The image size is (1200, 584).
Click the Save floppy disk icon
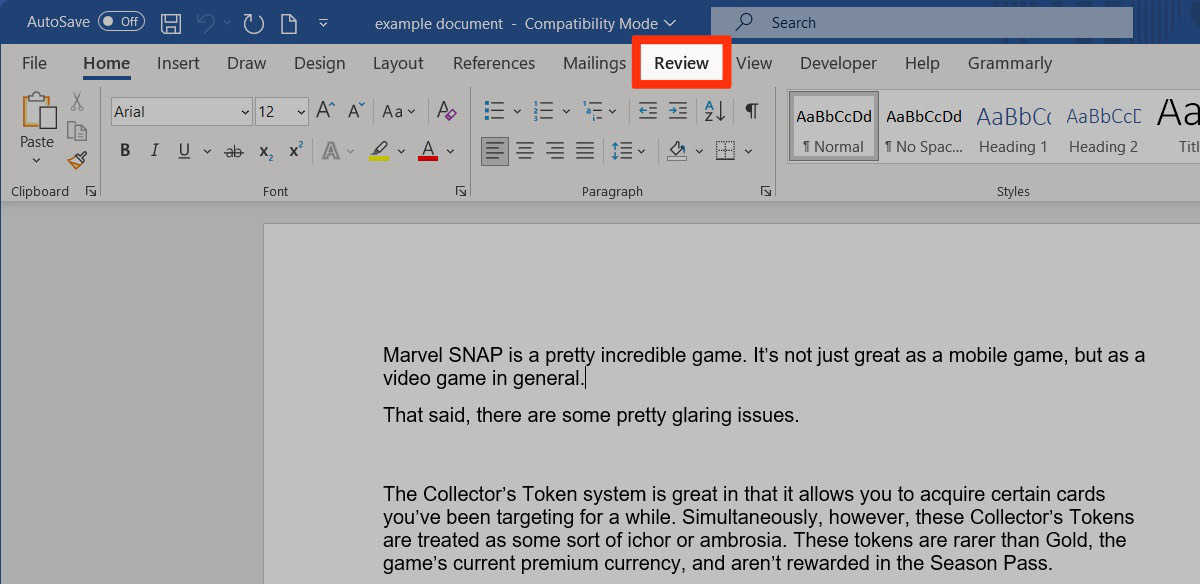[x=171, y=23]
